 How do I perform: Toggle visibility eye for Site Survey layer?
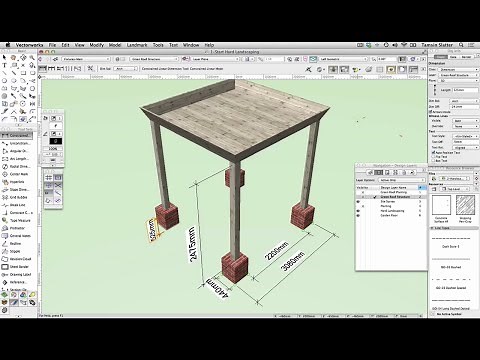358,202
